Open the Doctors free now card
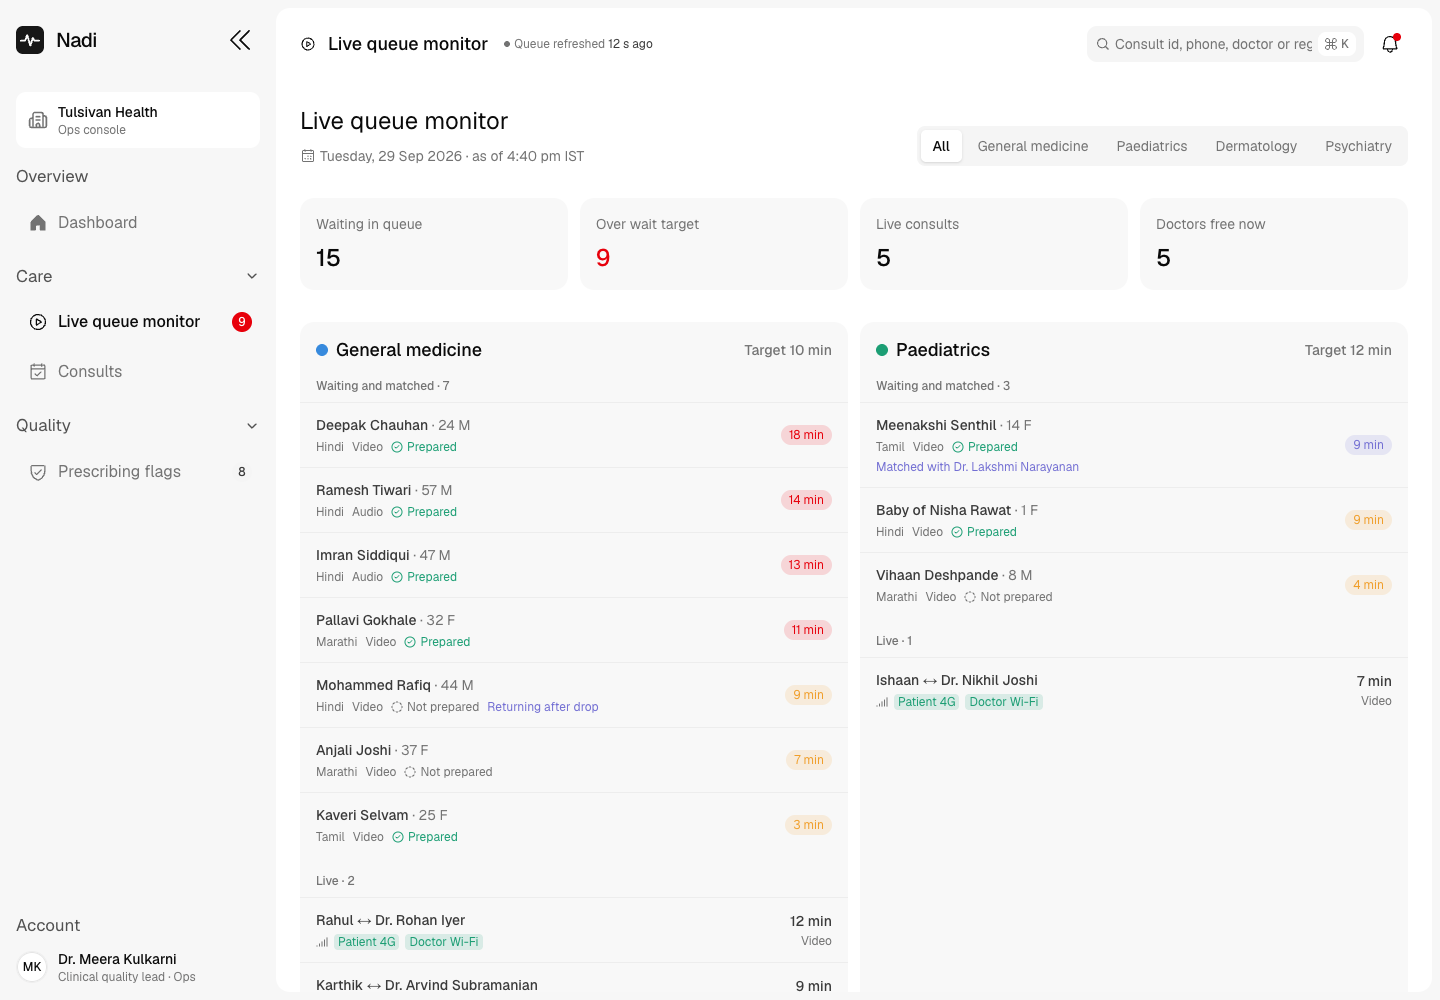This screenshot has width=1440, height=1000. [1274, 244]
